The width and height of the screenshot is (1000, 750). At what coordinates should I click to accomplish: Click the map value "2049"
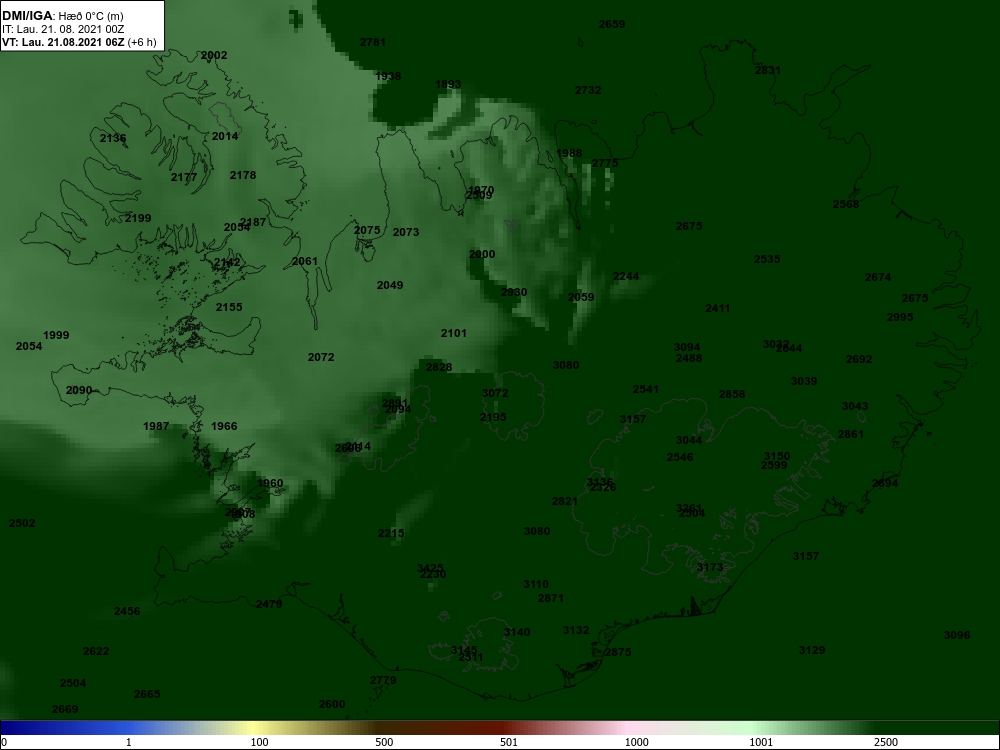click(389, 285)
